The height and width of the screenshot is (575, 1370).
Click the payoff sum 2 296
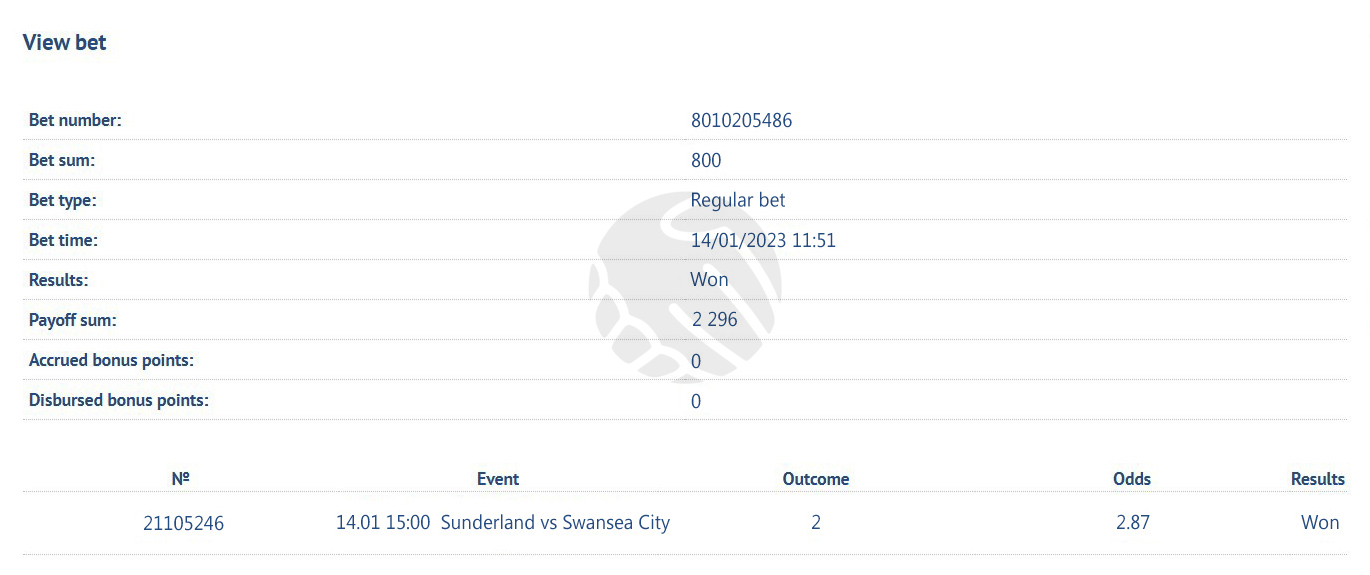coord(715,320)
